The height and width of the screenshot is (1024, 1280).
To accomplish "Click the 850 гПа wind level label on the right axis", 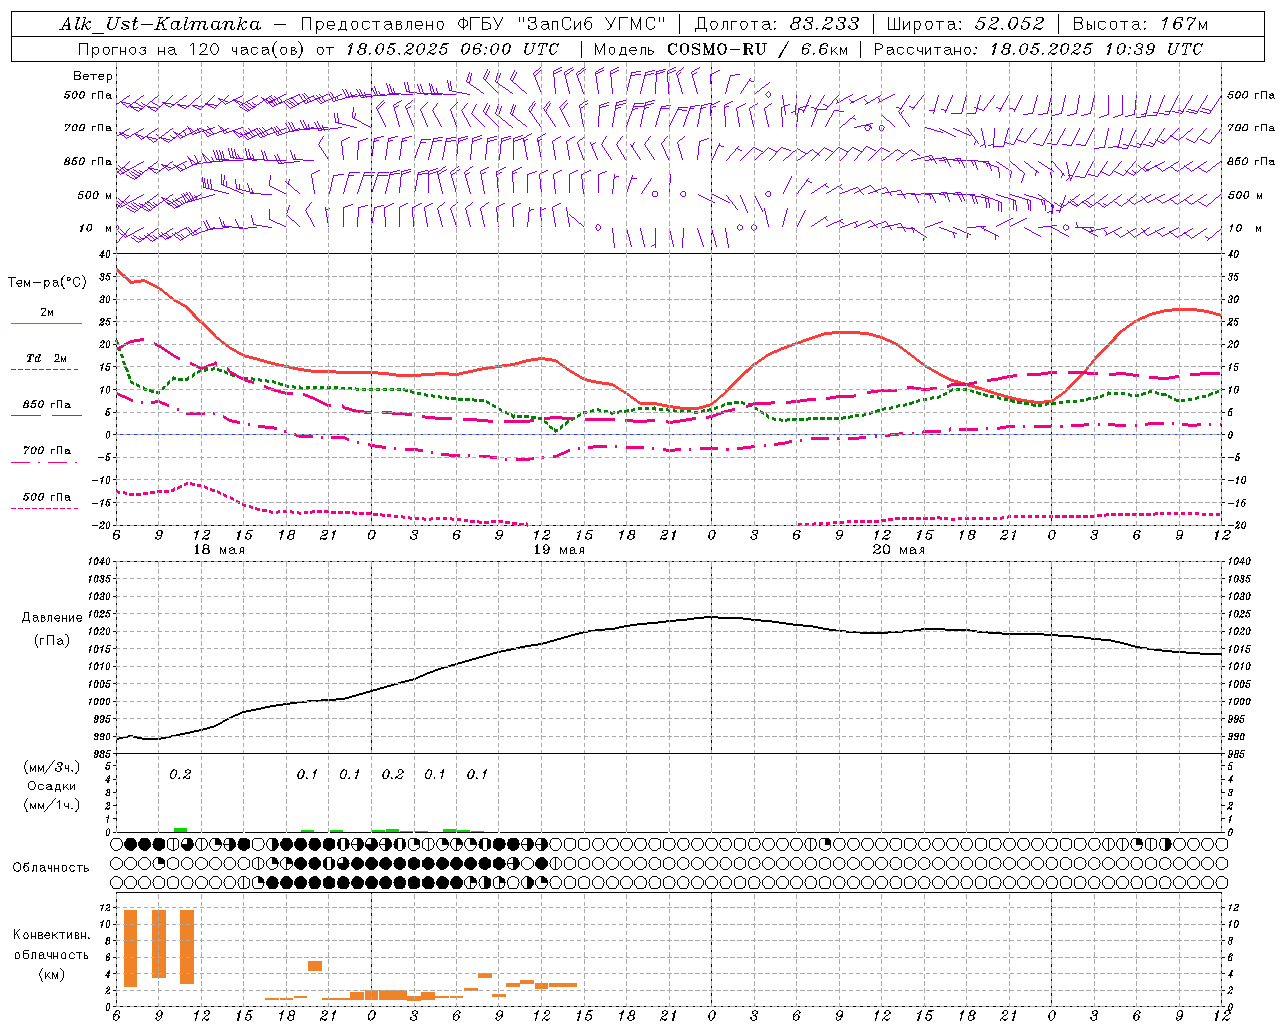I will pos(1251,161).
